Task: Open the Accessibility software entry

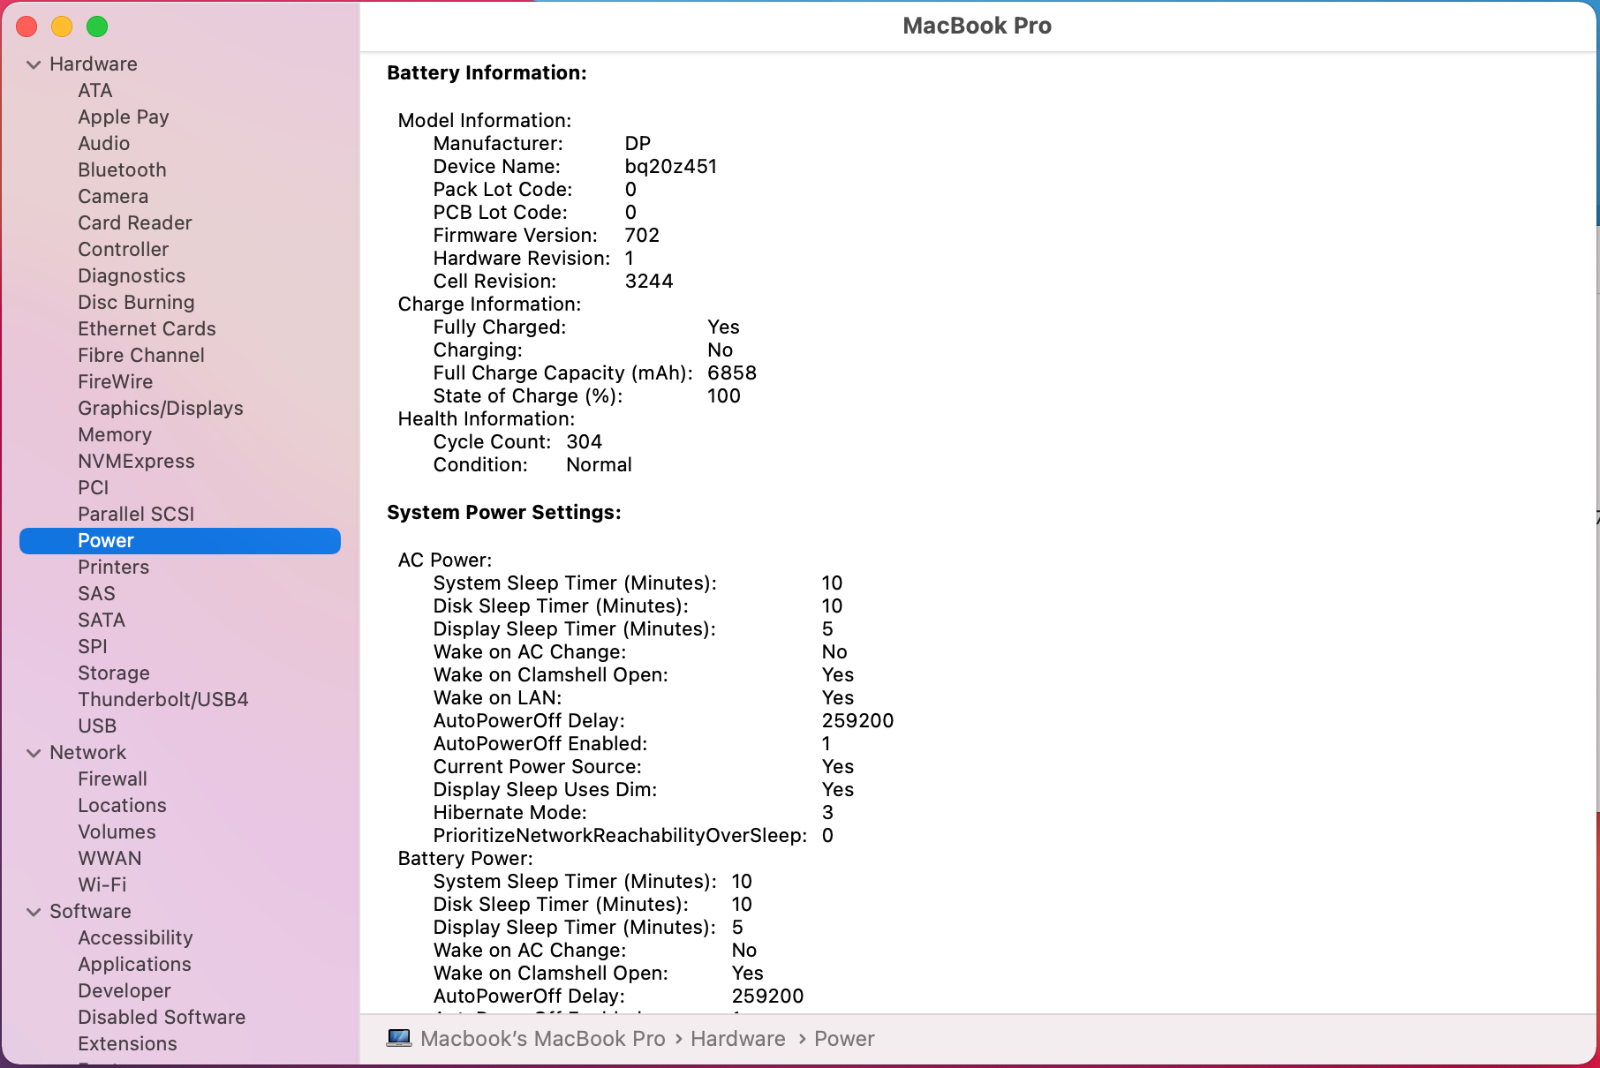Action: click(135, 938)
